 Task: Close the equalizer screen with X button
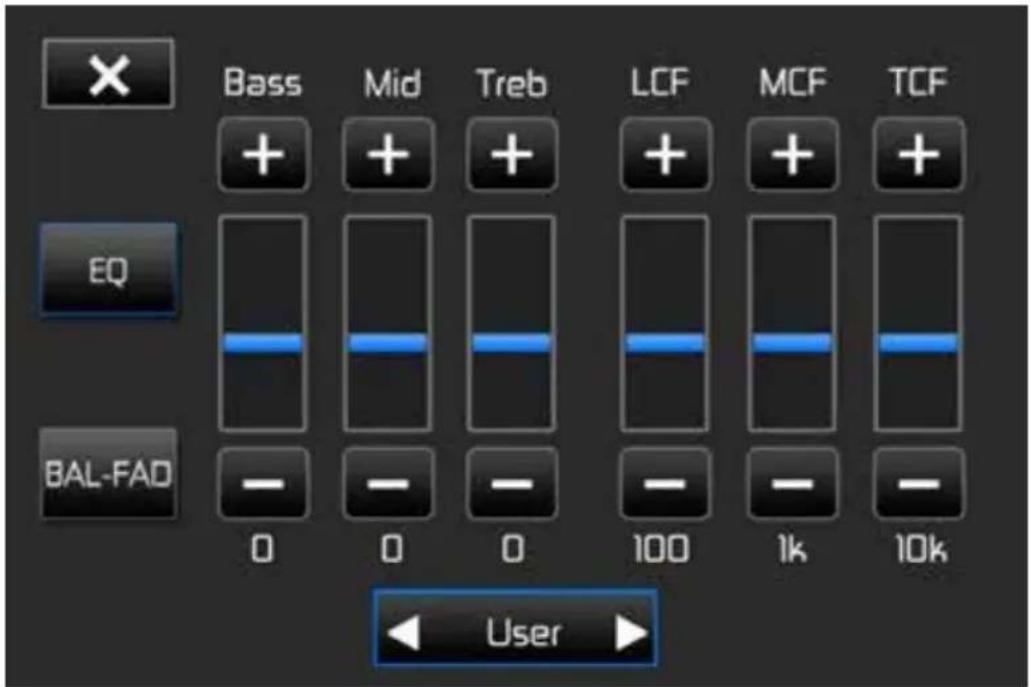[x=108, y=73]
